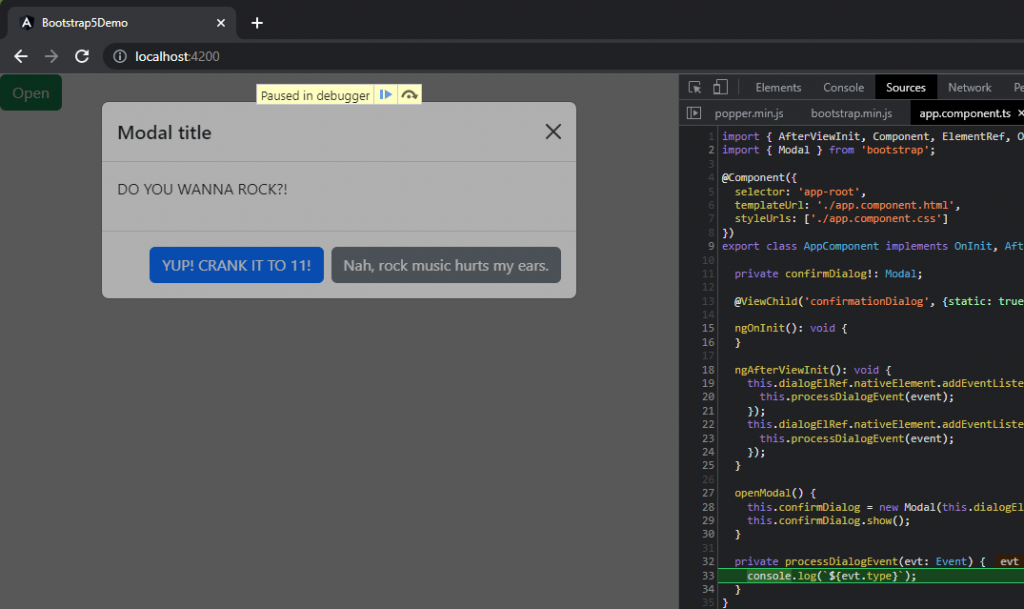This screenshot has width=1024, height=609.
Task: Click "YUP! CRANK IT TO 11!" button
Action: (x=236, y=265)
